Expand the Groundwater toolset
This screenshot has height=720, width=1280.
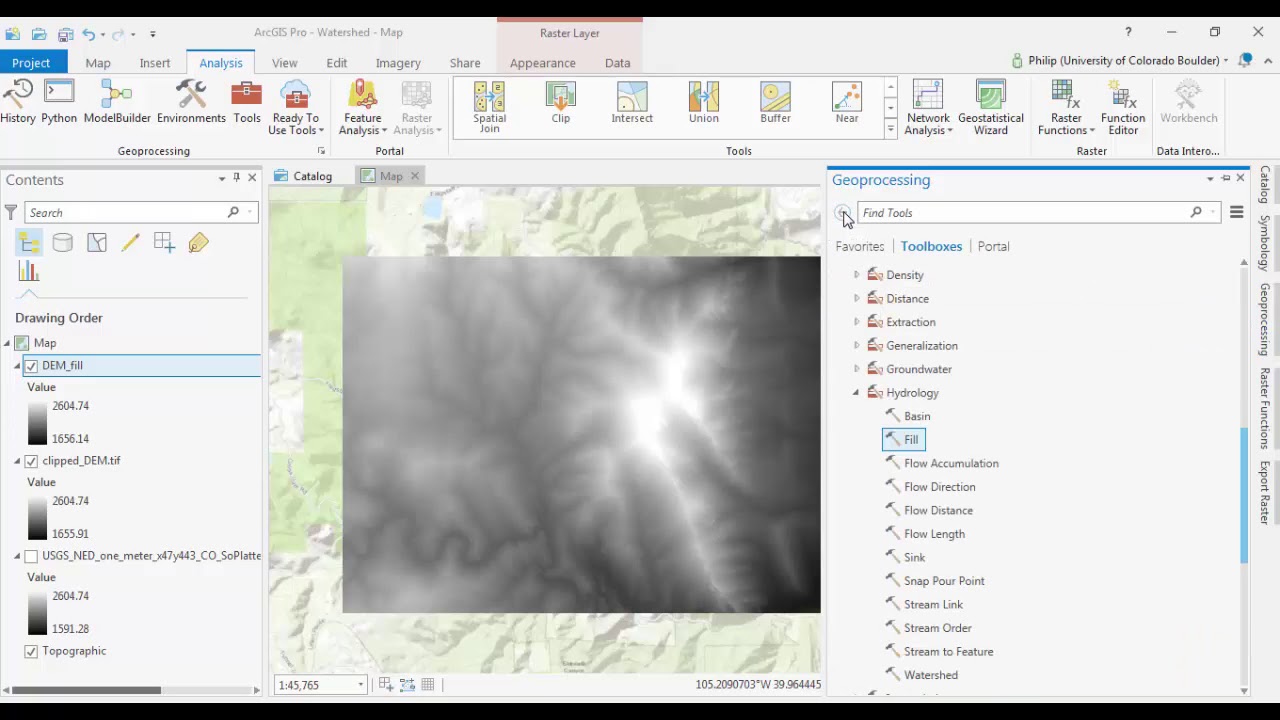pos(856,369)
